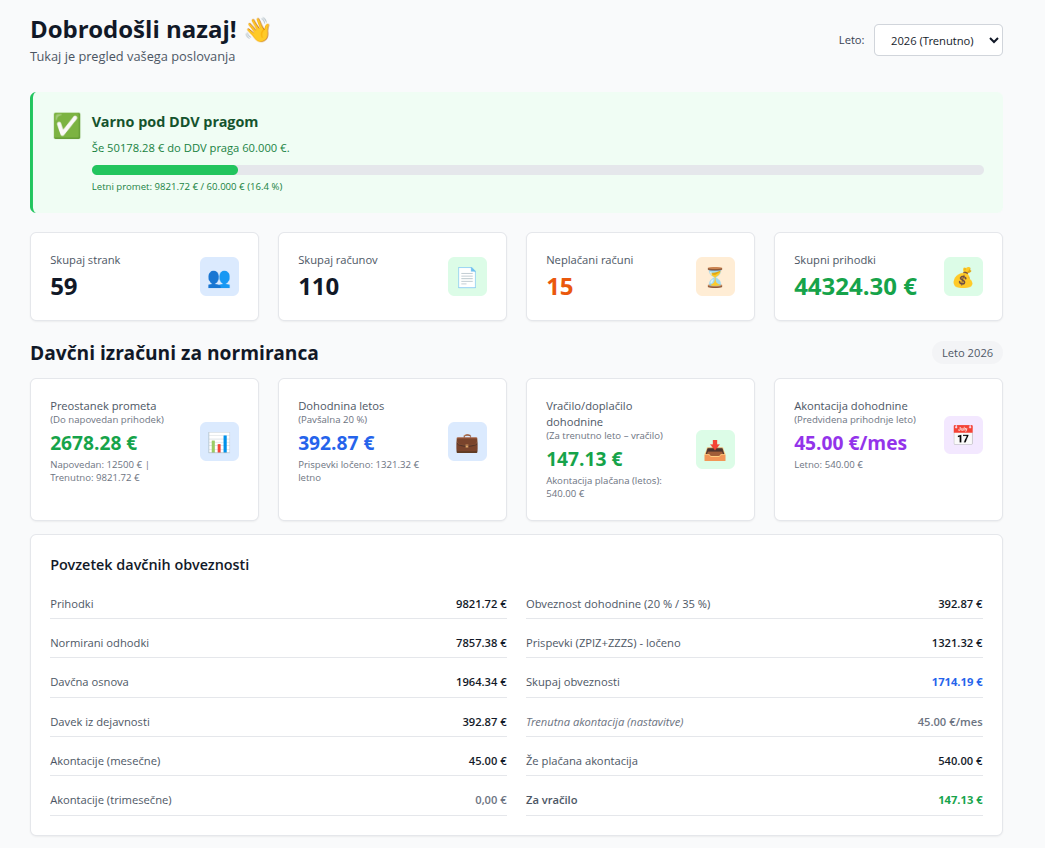Click the 'Trenutna akontacija (nastavitve)' label
This screenshot has width=1045, height=848.
tap(605, 722)
